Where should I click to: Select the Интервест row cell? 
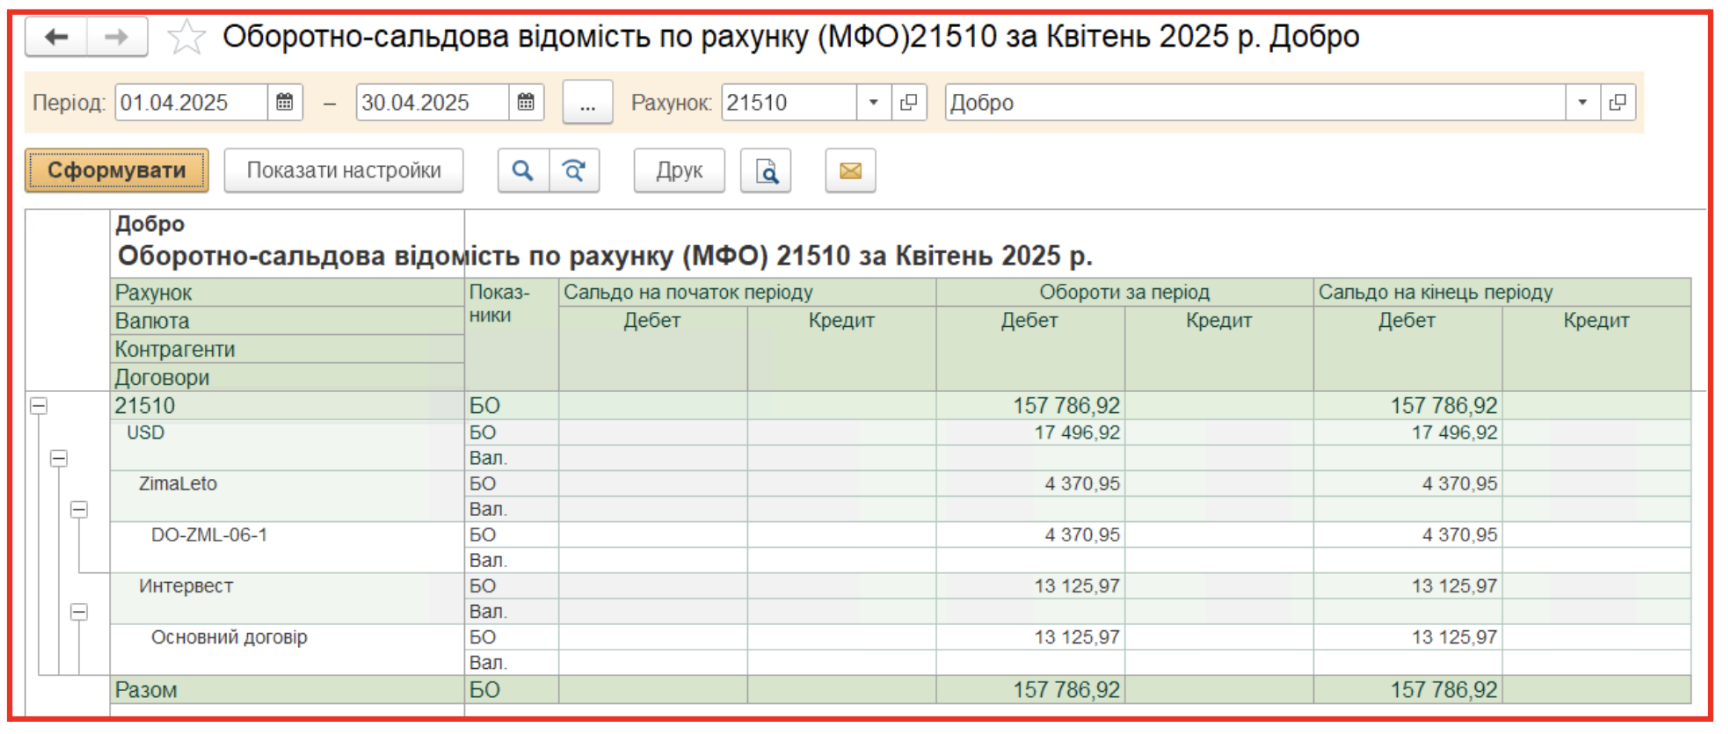coord(287,598)
